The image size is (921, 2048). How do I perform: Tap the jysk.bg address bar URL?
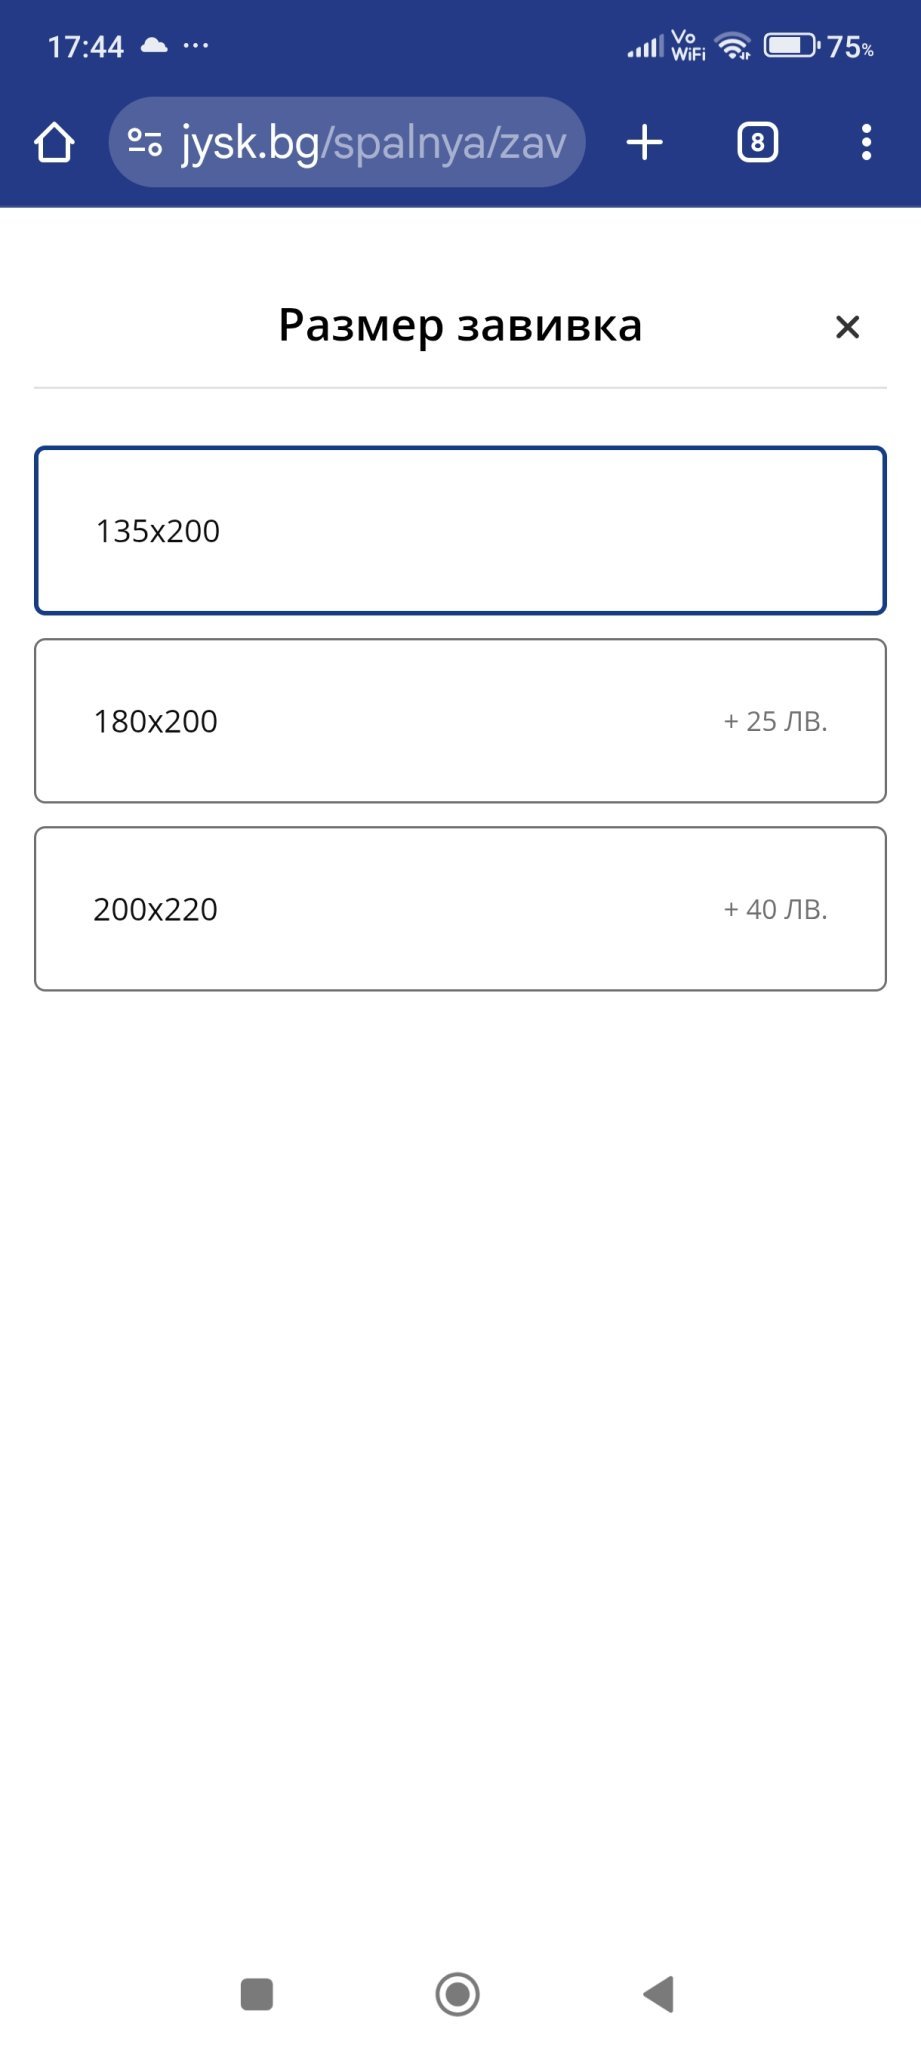(x=373, y=143)
